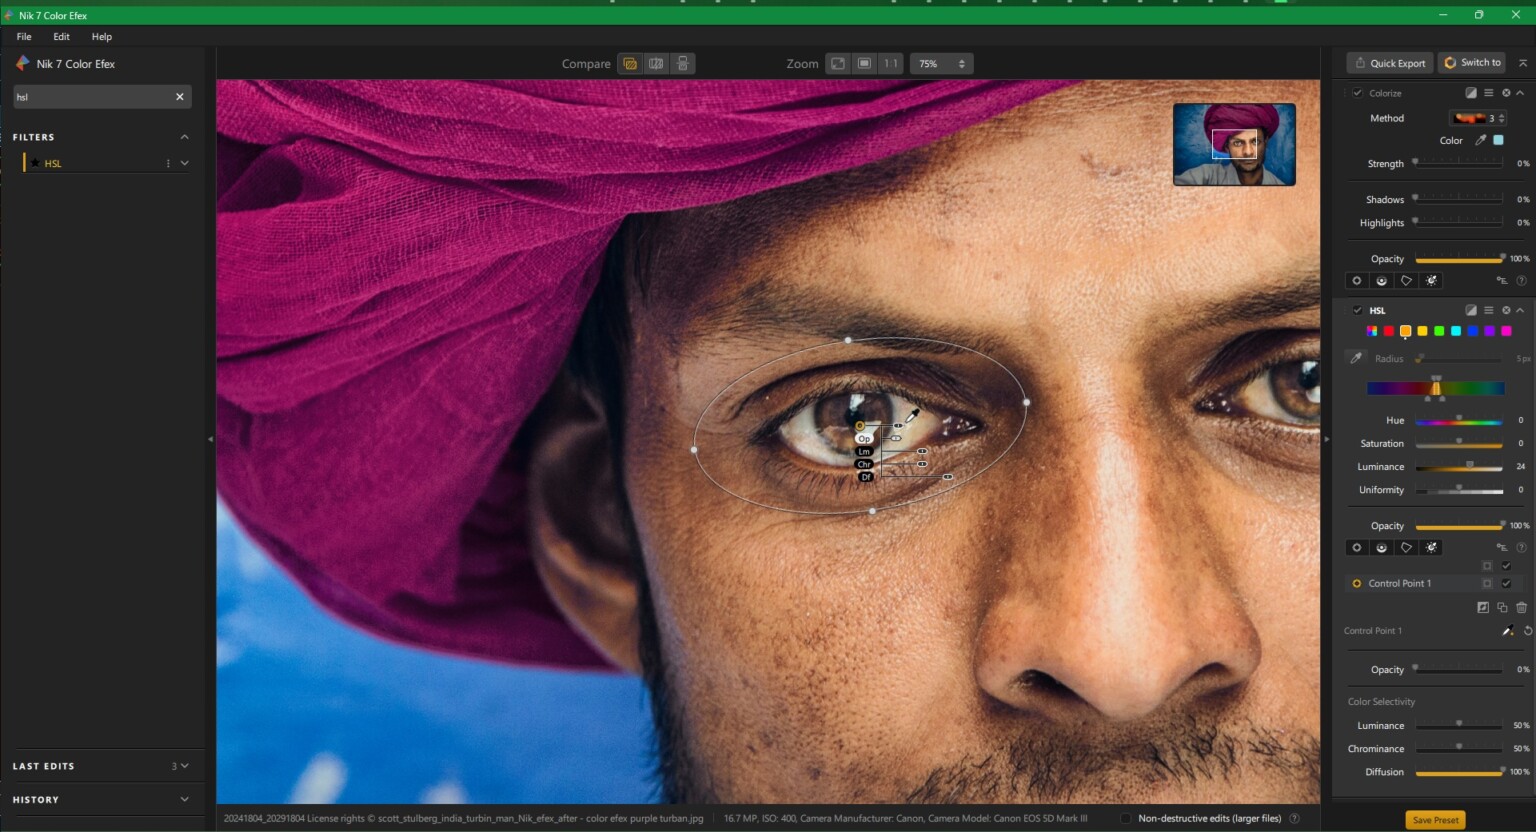1536x832 pixels.
Task: Open the polygon mask tool
Action: point(1406,547)
